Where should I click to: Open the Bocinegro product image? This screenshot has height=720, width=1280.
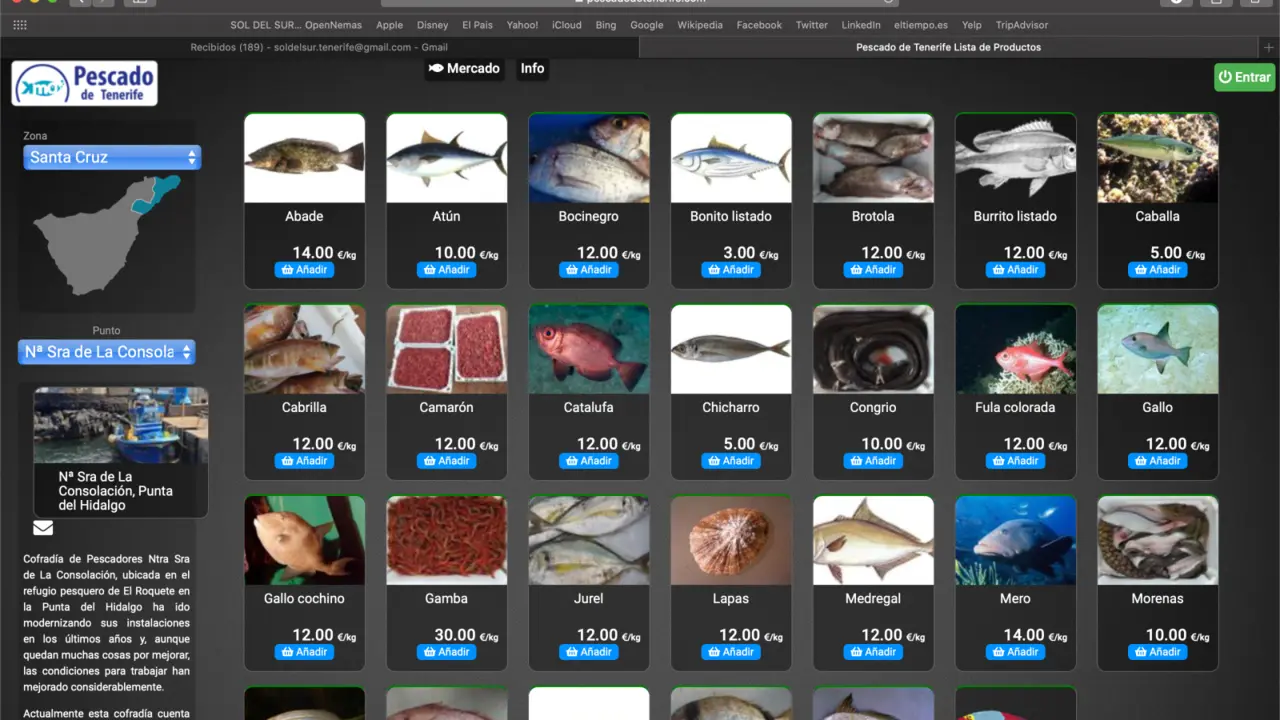click(x=588, y=158)
